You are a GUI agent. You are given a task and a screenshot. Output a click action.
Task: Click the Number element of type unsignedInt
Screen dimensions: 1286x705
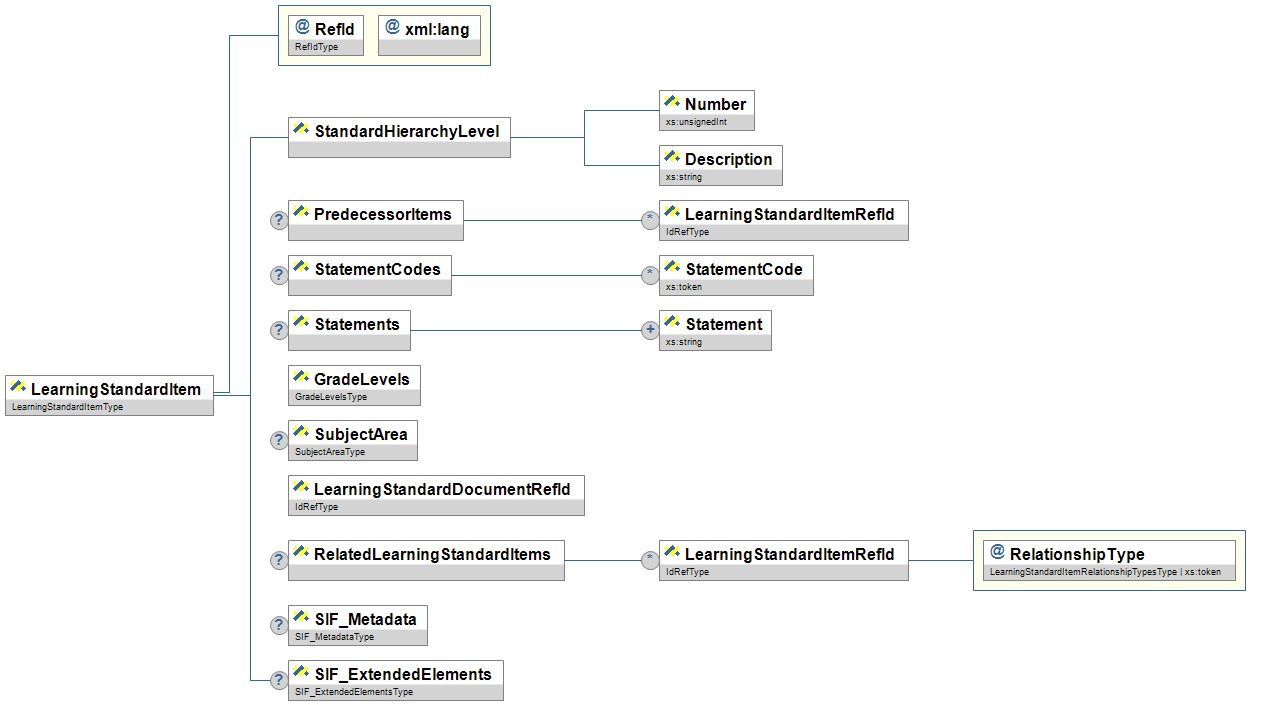[x=707, y=110]
